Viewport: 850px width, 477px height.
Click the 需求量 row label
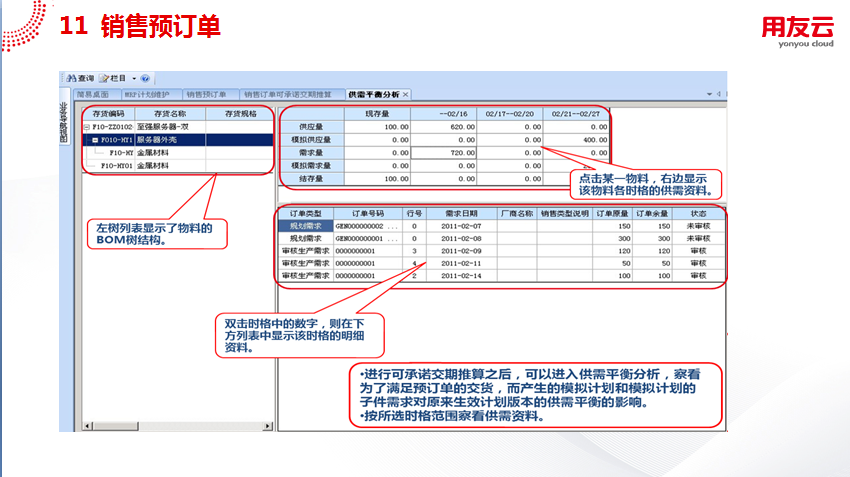point(312,153)
